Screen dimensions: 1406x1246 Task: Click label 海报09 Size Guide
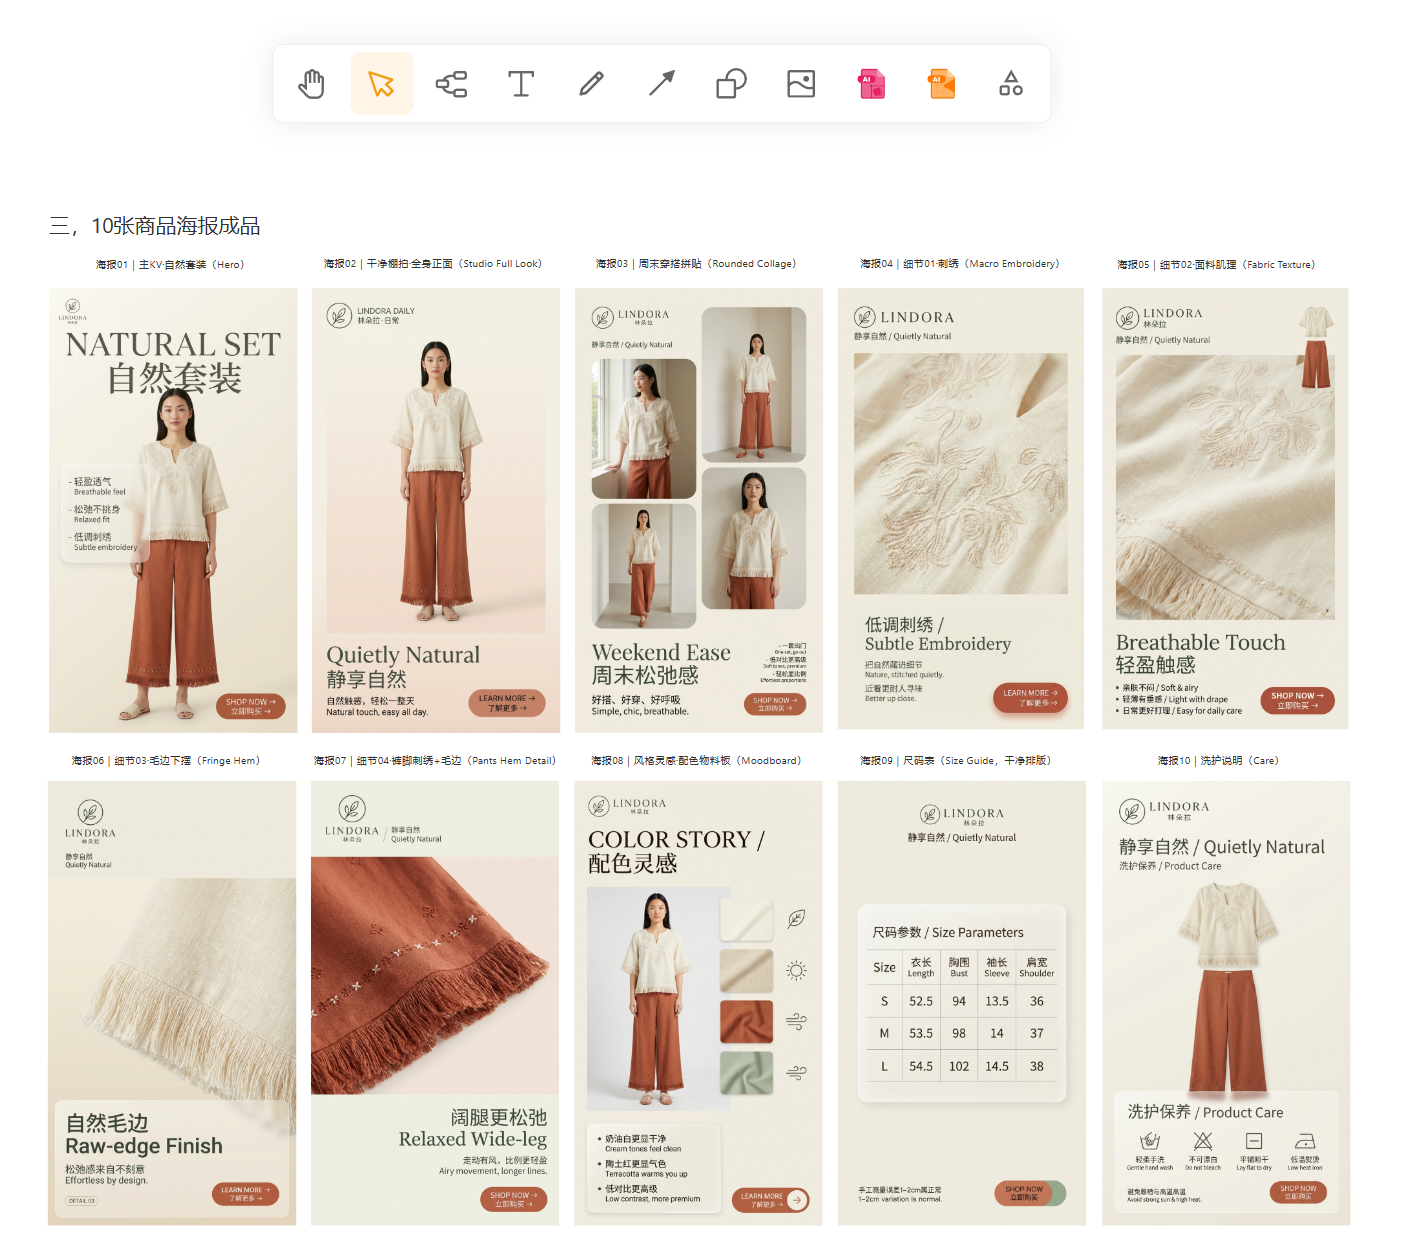[958, 761]
